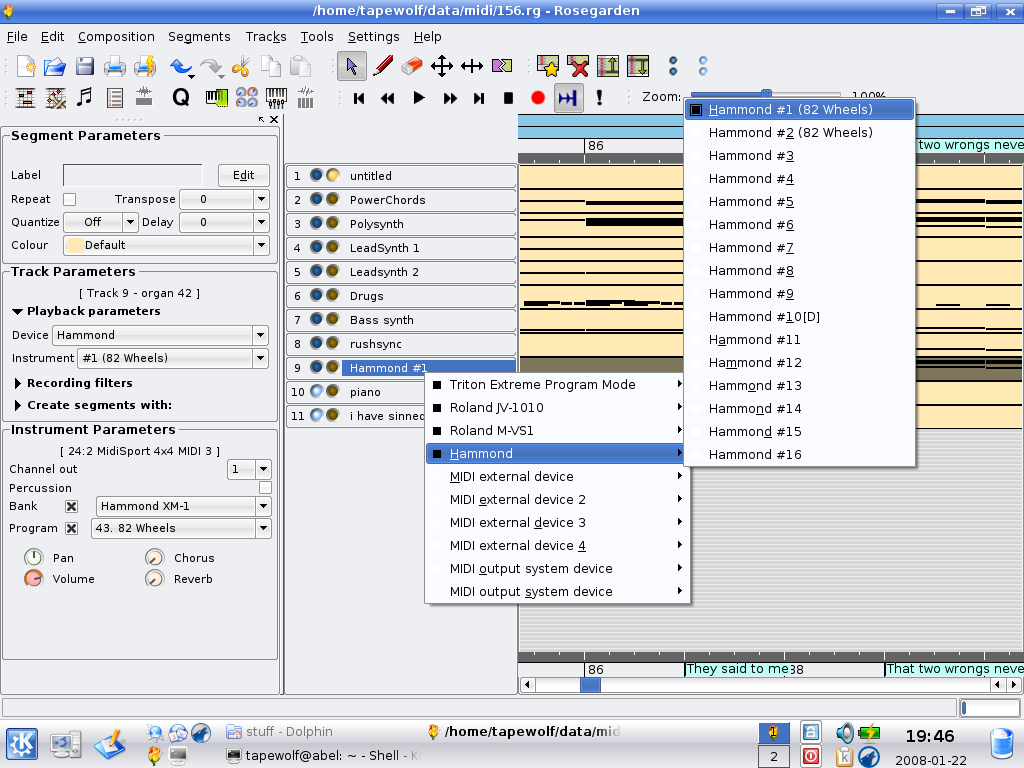Click the Print toolbar icon

click(114, 66)
